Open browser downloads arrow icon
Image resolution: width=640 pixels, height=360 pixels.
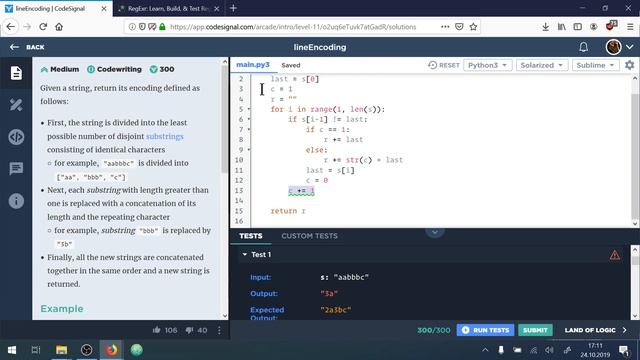coord(545,27)
